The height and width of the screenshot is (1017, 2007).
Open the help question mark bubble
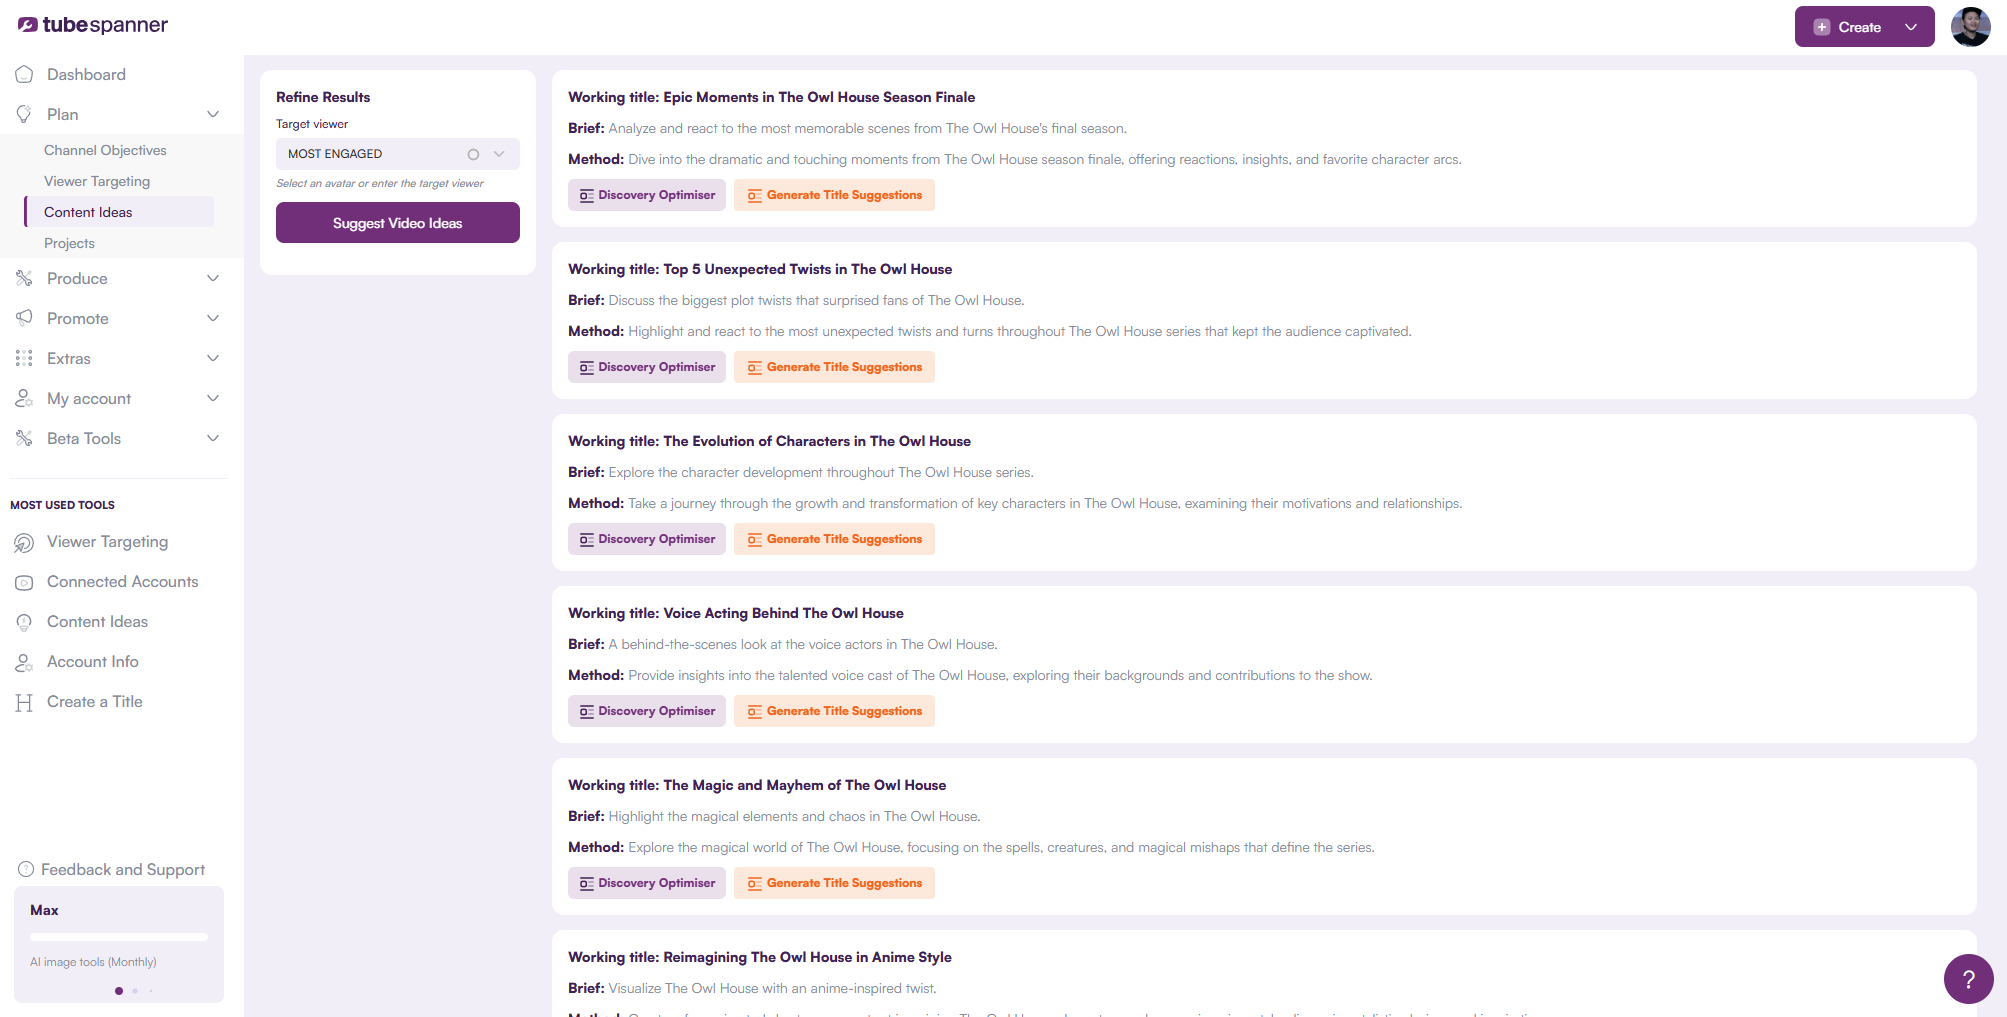[1968, 979]
